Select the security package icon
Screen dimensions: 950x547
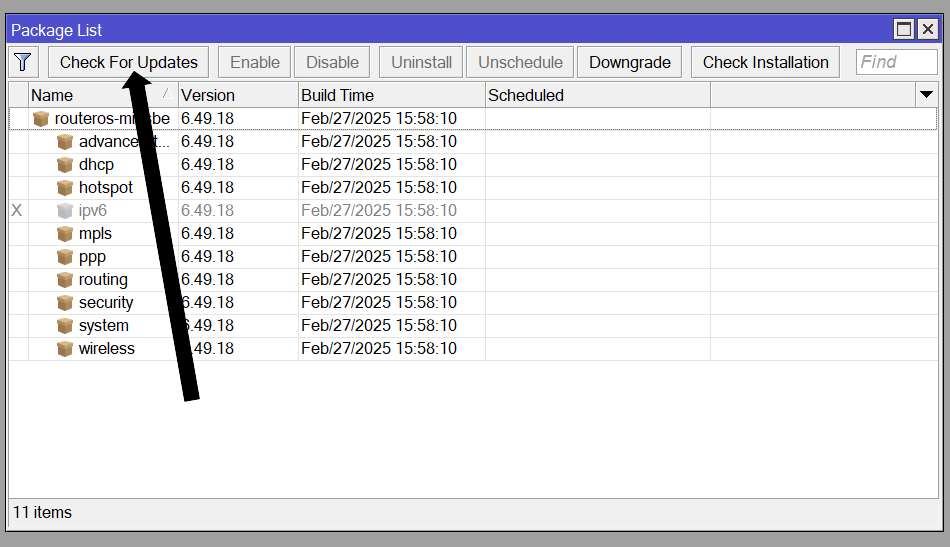[x=65, y=303]
